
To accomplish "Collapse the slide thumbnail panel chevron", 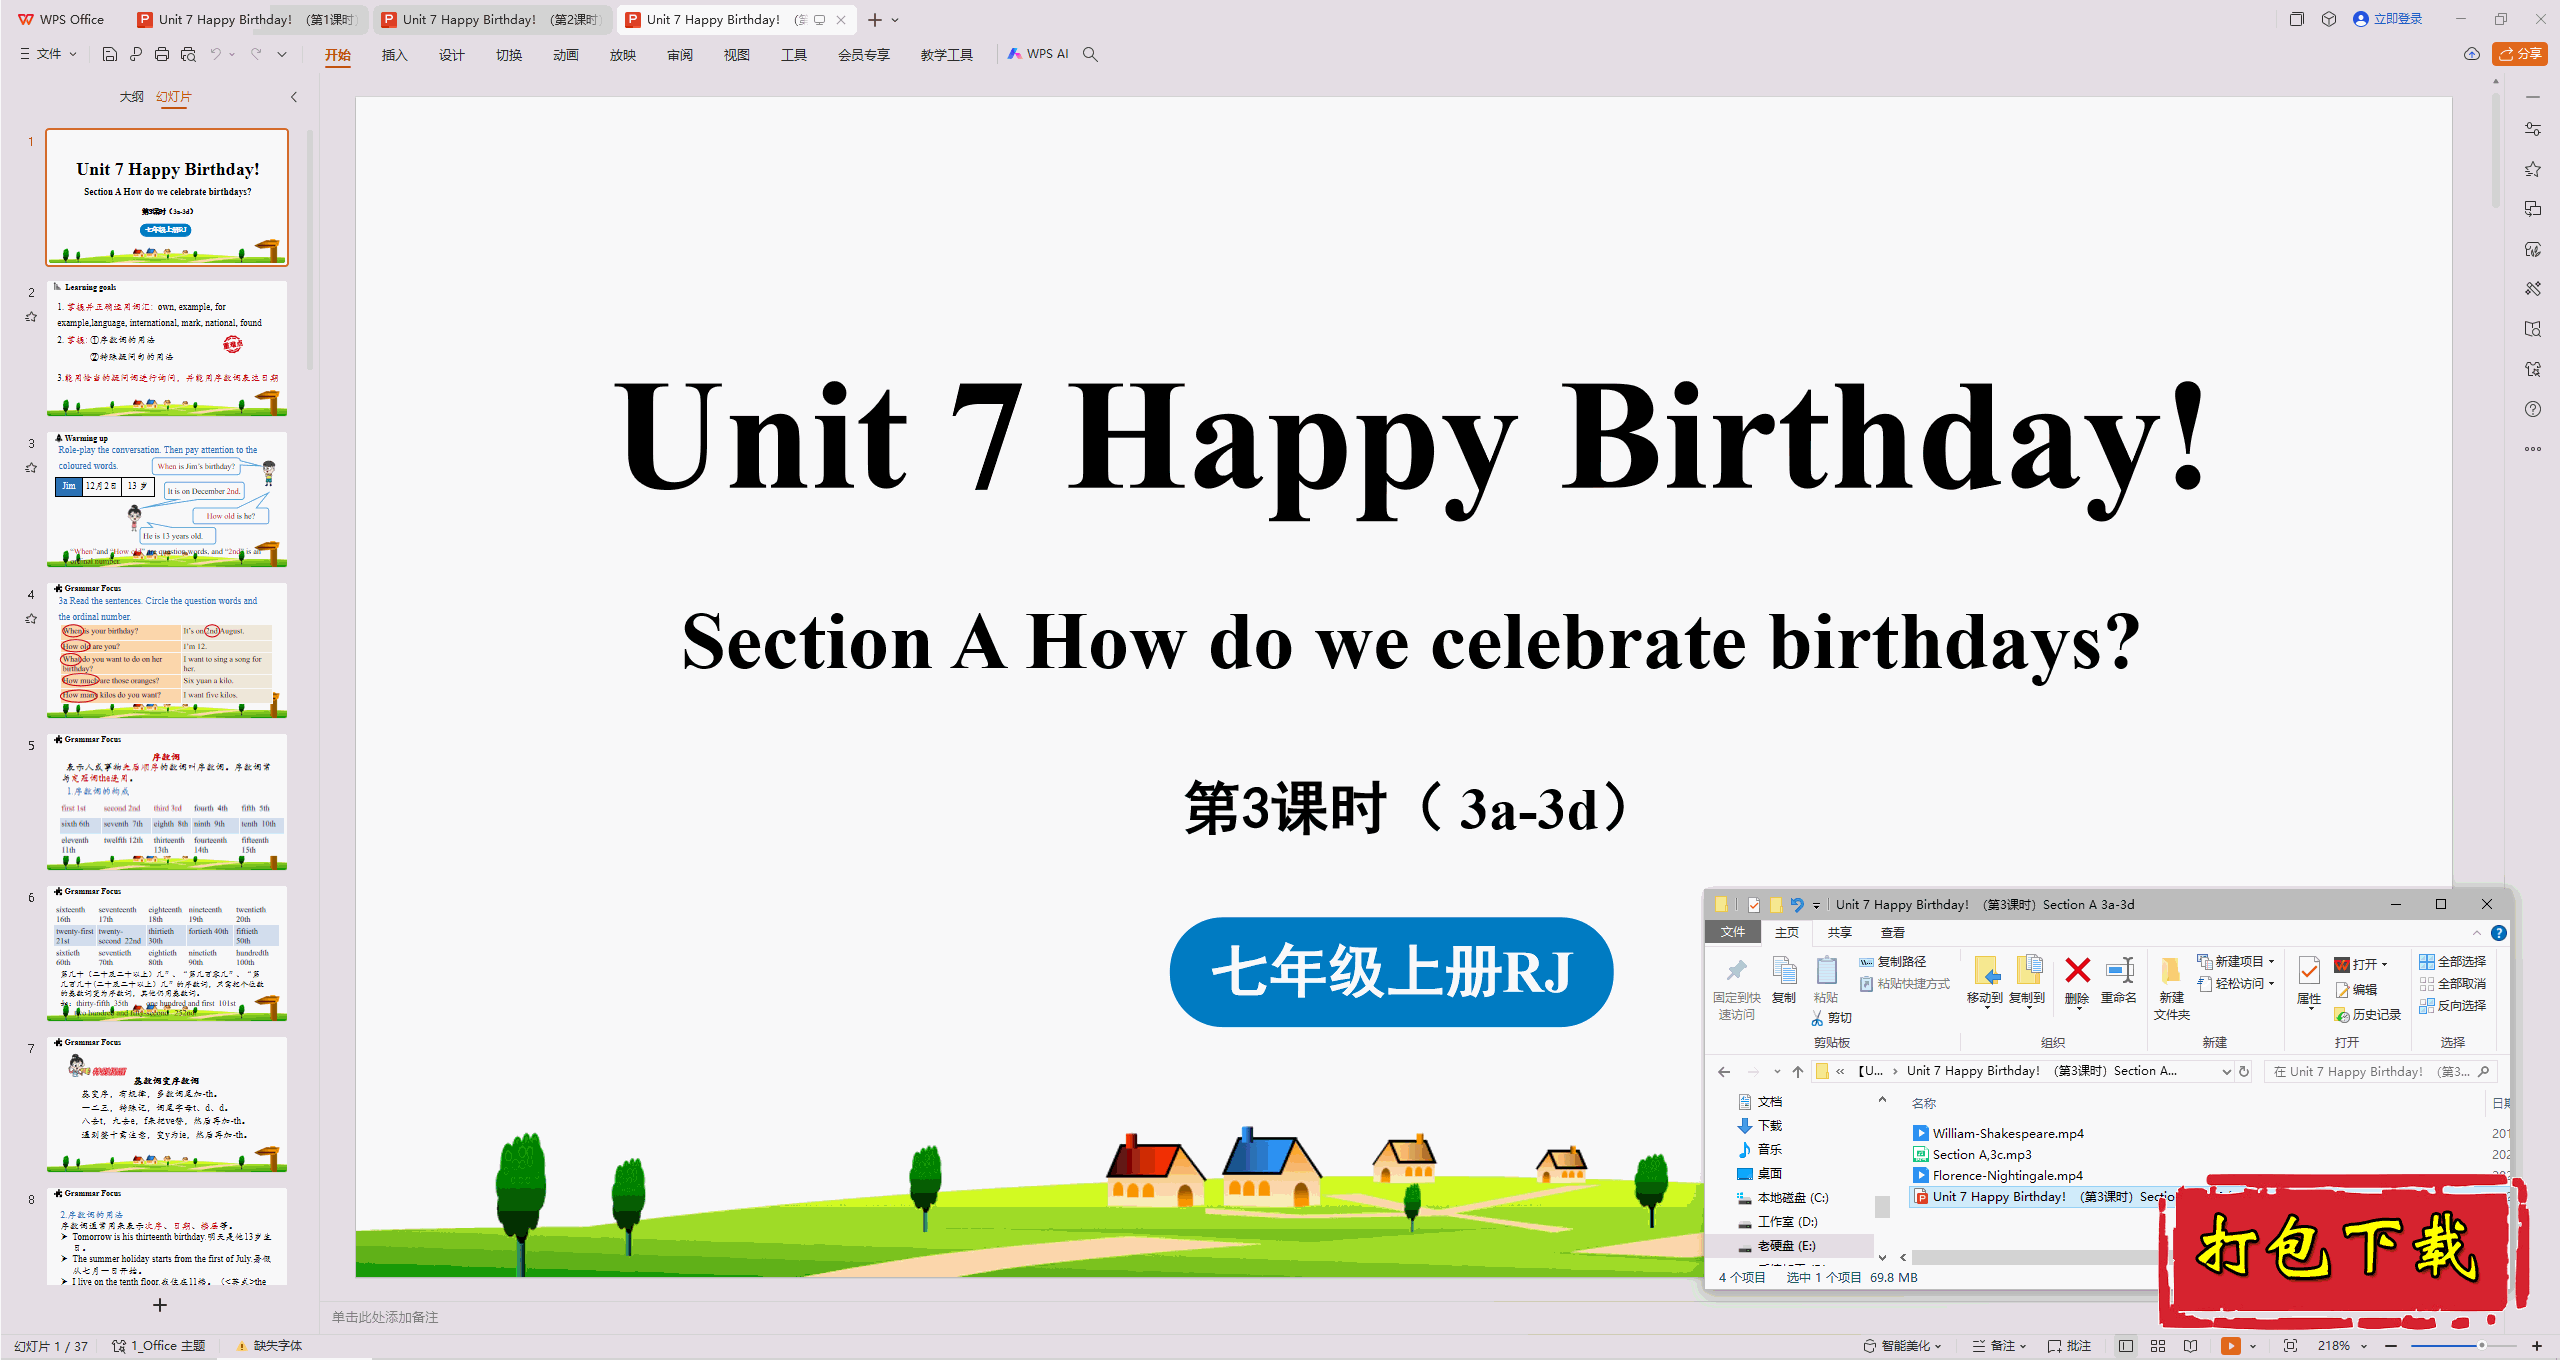I will click(294, 97).
